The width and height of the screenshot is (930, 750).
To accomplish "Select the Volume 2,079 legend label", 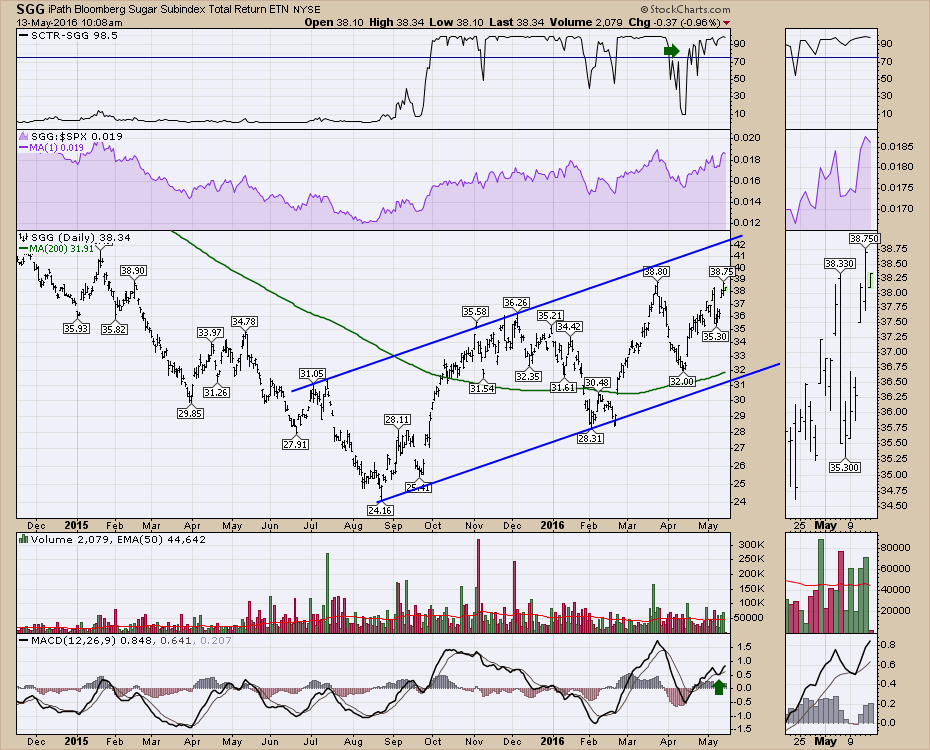I will point(58,540).
